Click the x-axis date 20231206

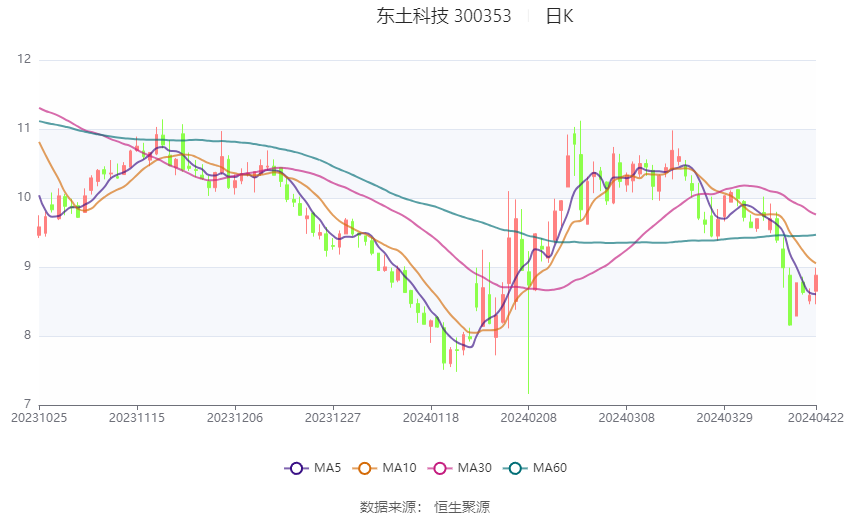235,418
